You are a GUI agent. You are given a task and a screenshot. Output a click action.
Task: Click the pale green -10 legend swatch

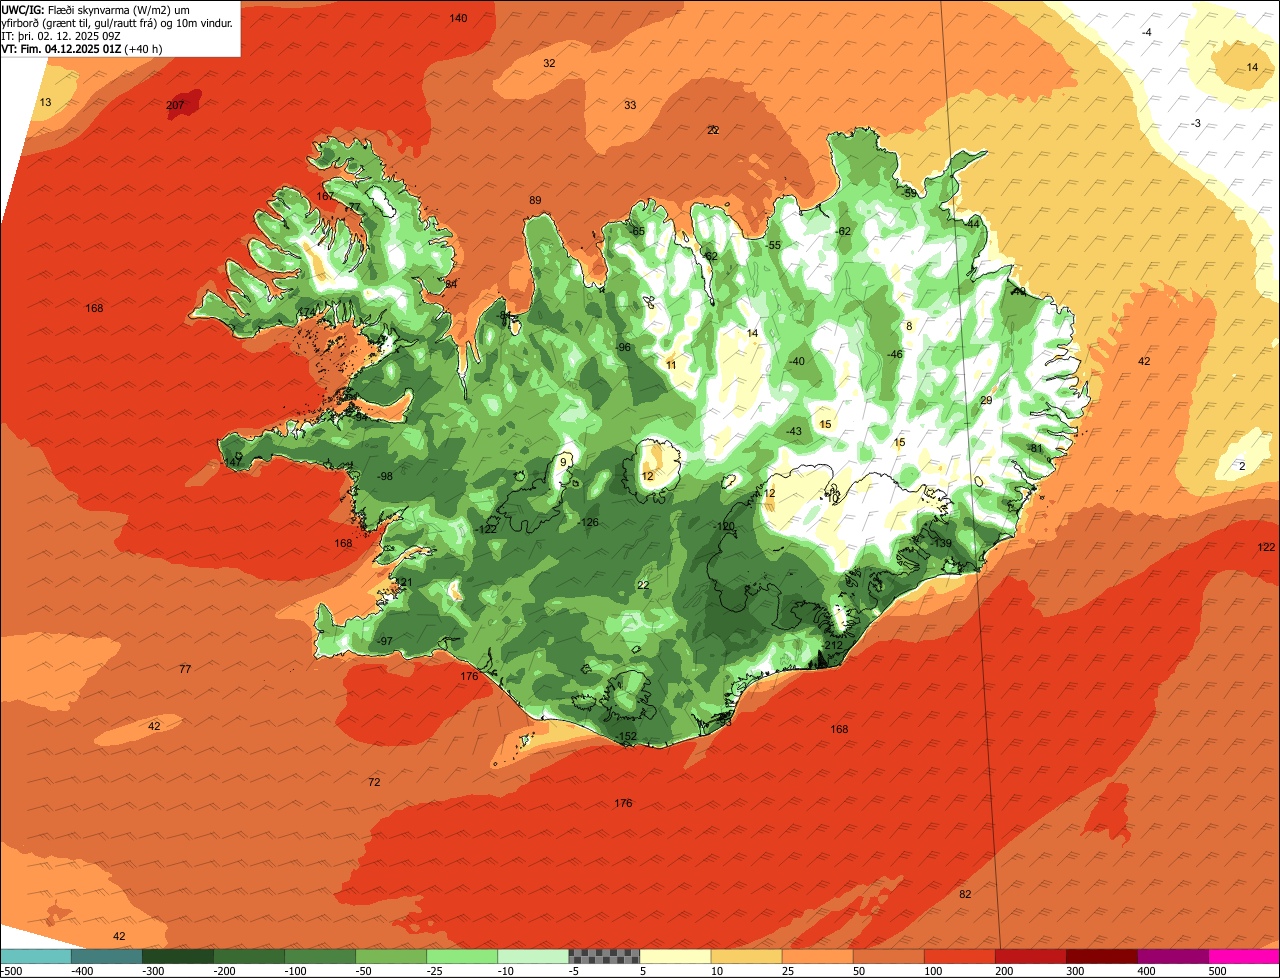tap(532, 956)
